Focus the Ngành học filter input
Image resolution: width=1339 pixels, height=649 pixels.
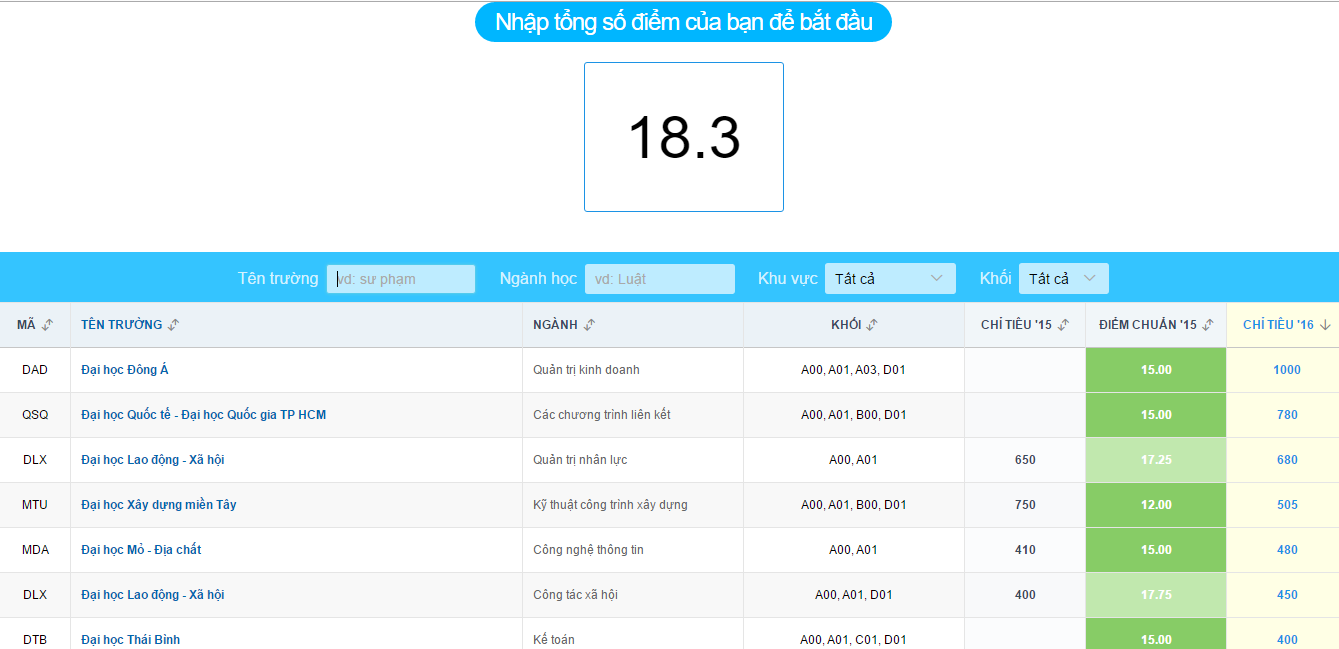[659, 279]
